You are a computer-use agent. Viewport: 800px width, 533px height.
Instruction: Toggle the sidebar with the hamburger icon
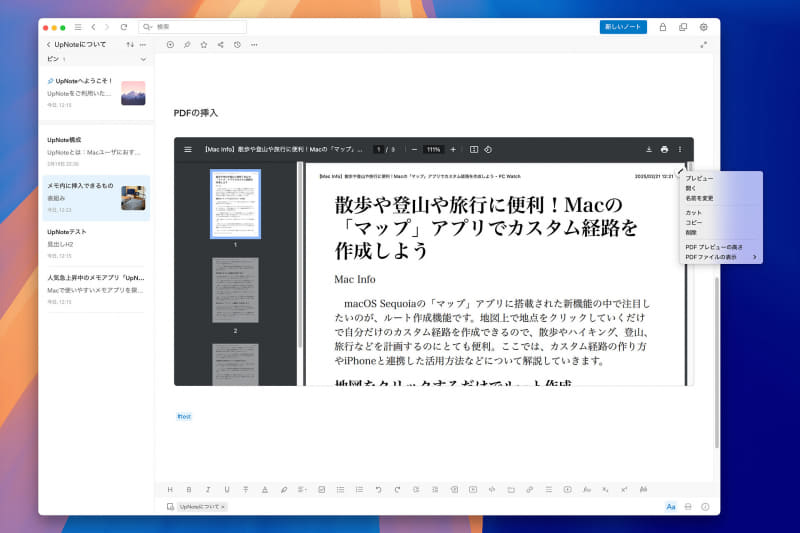[78, 27]
